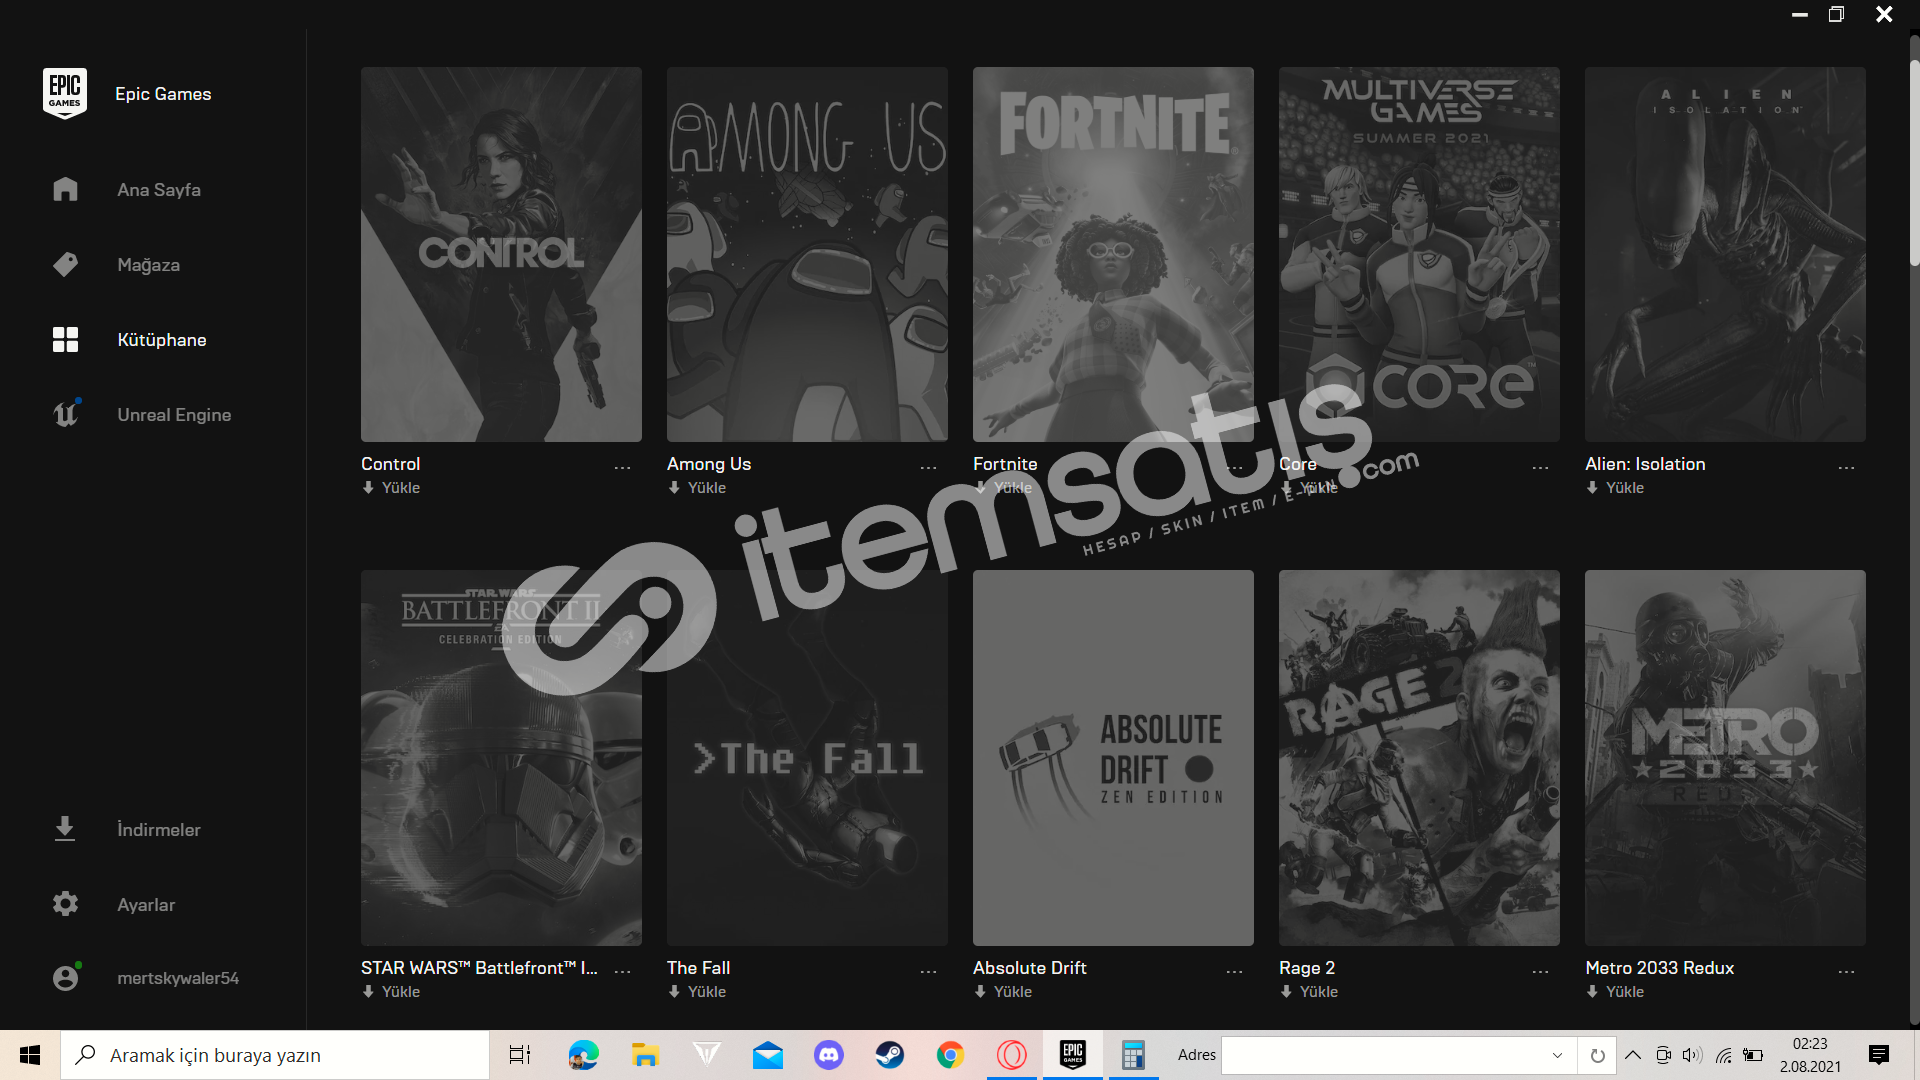Viewport: 1920px width, 1080px height.
Task: Go to Ana Sayfa menu item
Action: tap(159, 189)
